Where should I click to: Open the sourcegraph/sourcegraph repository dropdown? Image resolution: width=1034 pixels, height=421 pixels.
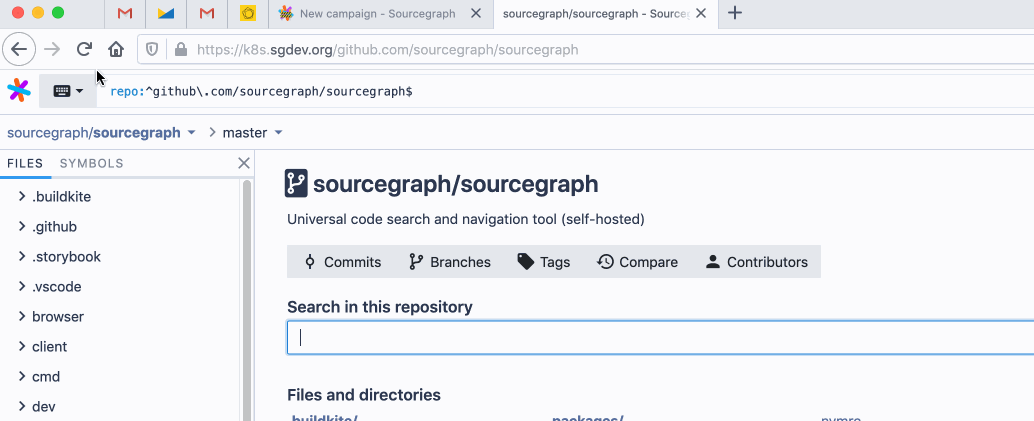click(x=191, y=133)
